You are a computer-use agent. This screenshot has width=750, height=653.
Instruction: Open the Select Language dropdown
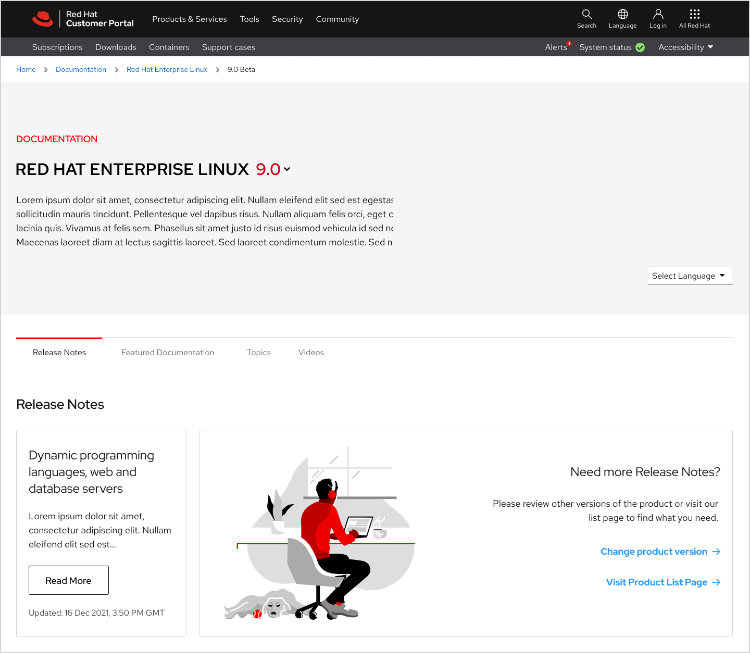pos(690,276)
